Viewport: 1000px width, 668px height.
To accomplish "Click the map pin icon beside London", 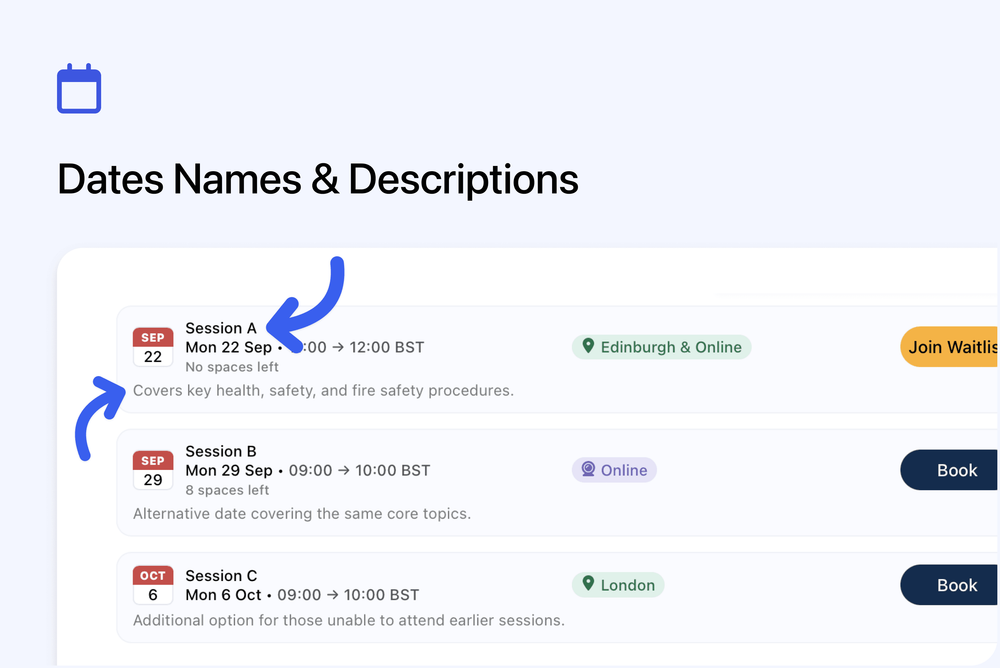I will (x=589, y=584).
